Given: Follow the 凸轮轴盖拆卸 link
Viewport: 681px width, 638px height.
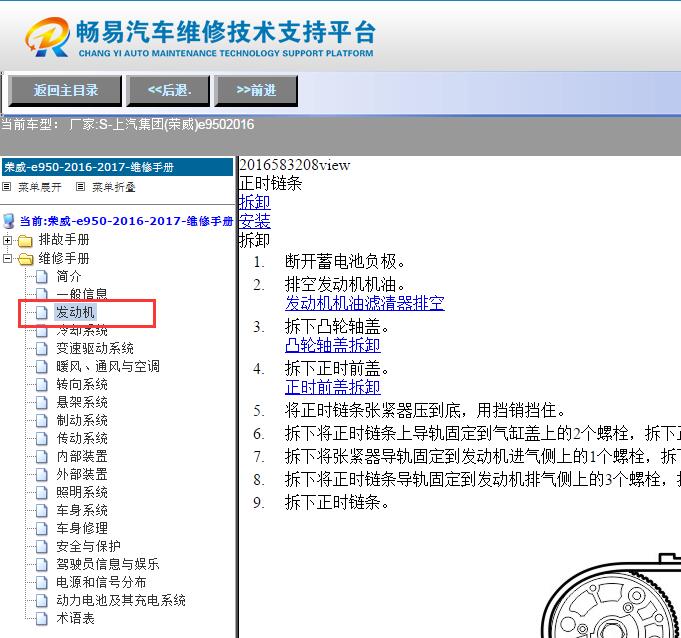Looking at the screenshot, I should 333,345.
